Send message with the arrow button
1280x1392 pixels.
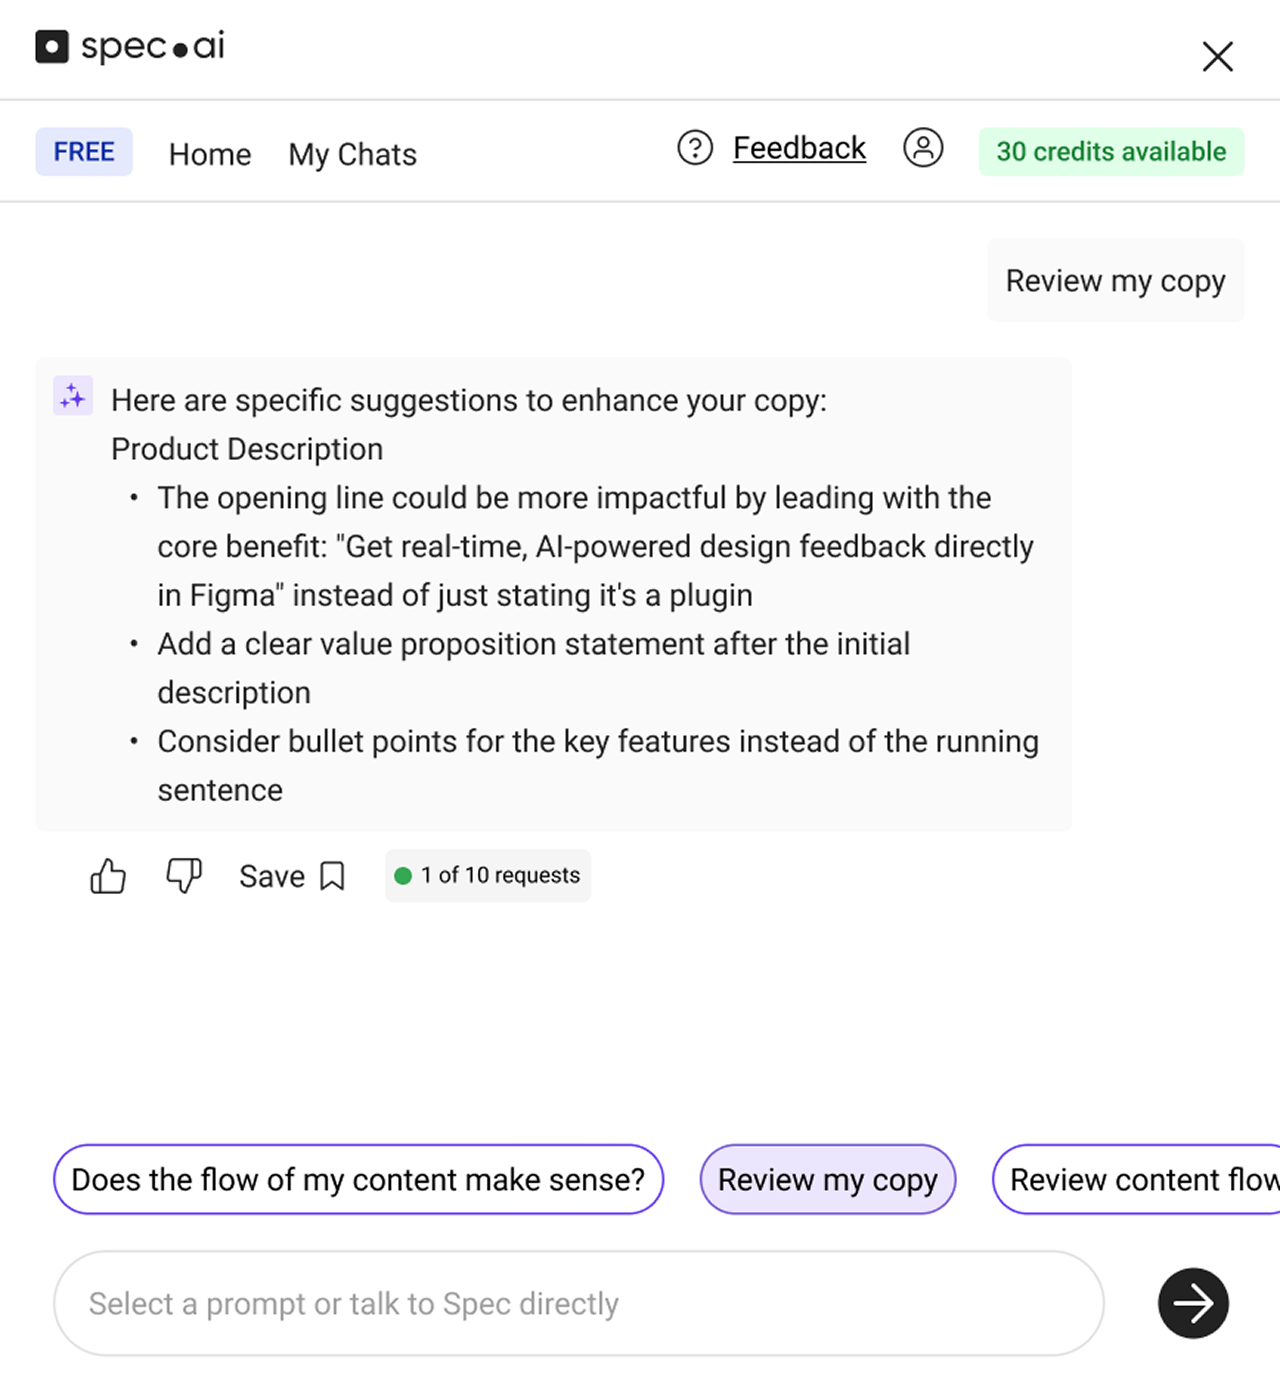pyautogui.click(x=1193, y=1303)
